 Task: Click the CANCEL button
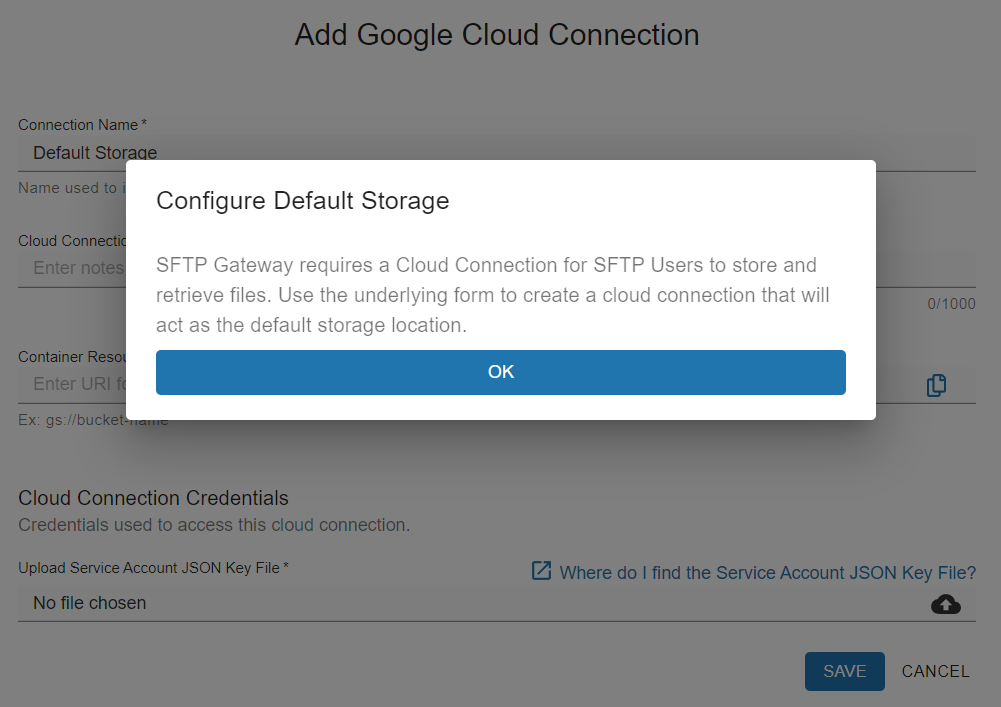click(935, 671)
